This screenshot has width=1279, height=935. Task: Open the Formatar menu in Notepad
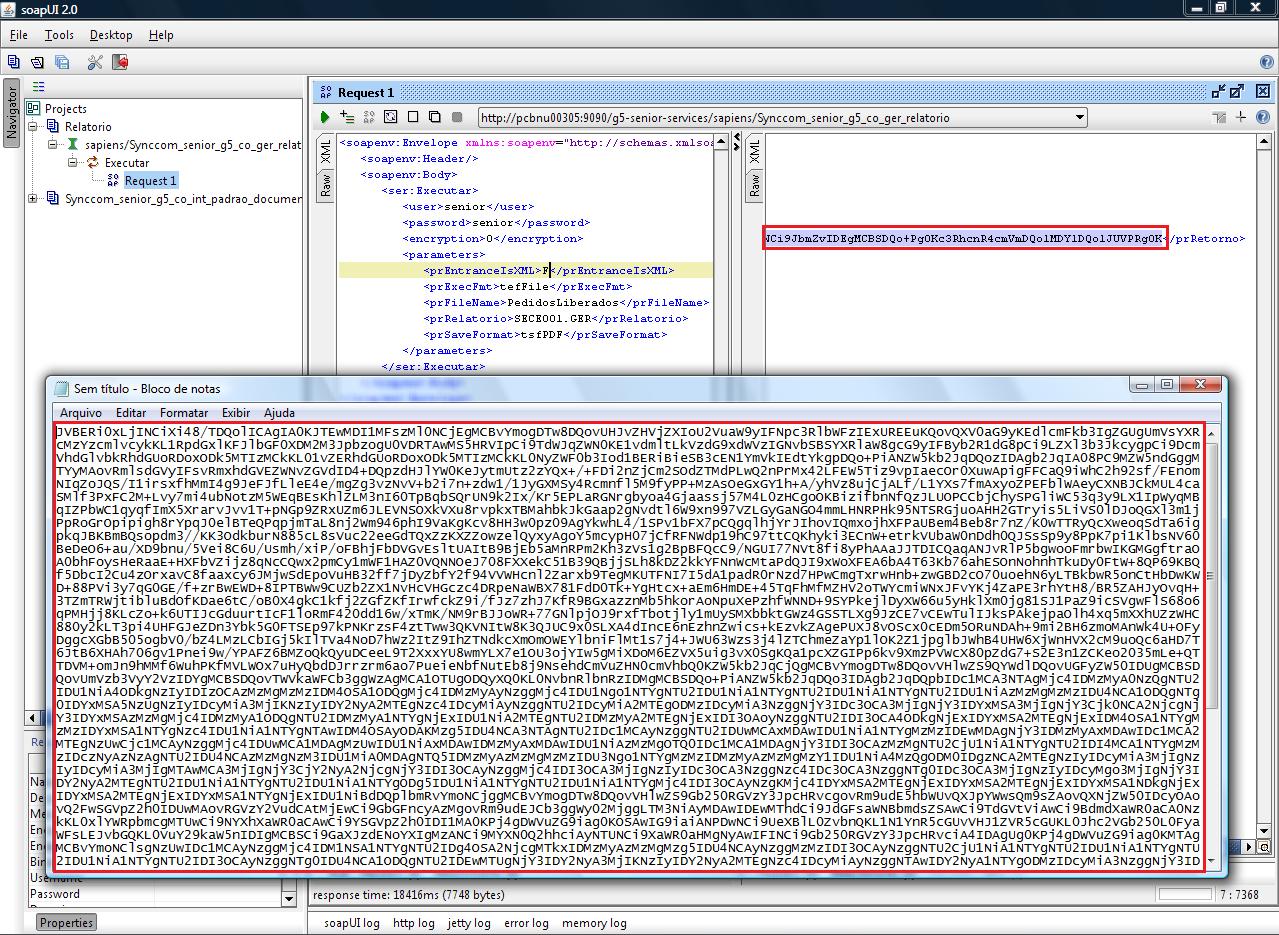click(x=184, y=413)
